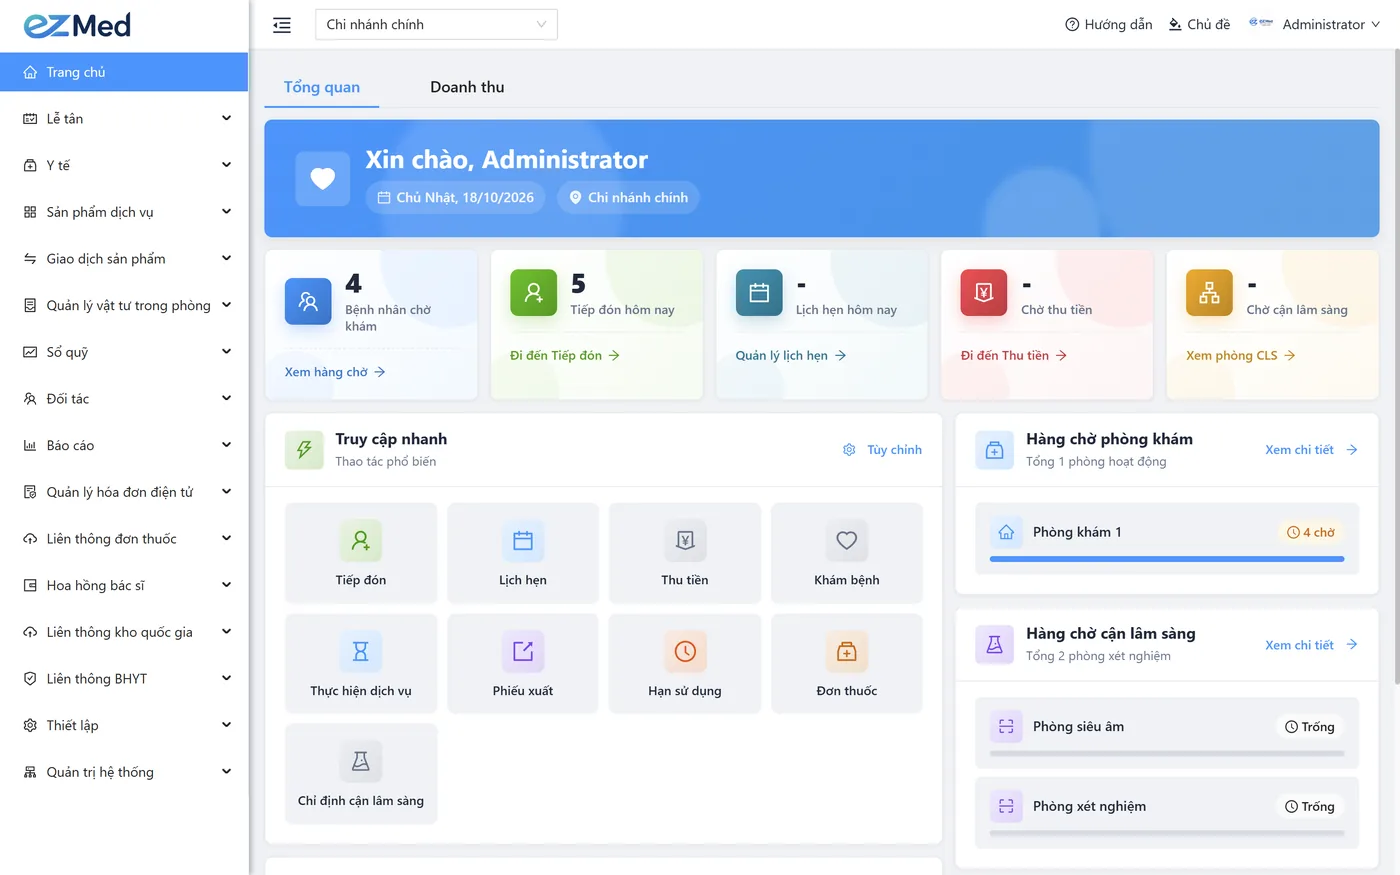
Task: Click the Bệnh nhân chờ khám card icon
Action: click(308, 301)
